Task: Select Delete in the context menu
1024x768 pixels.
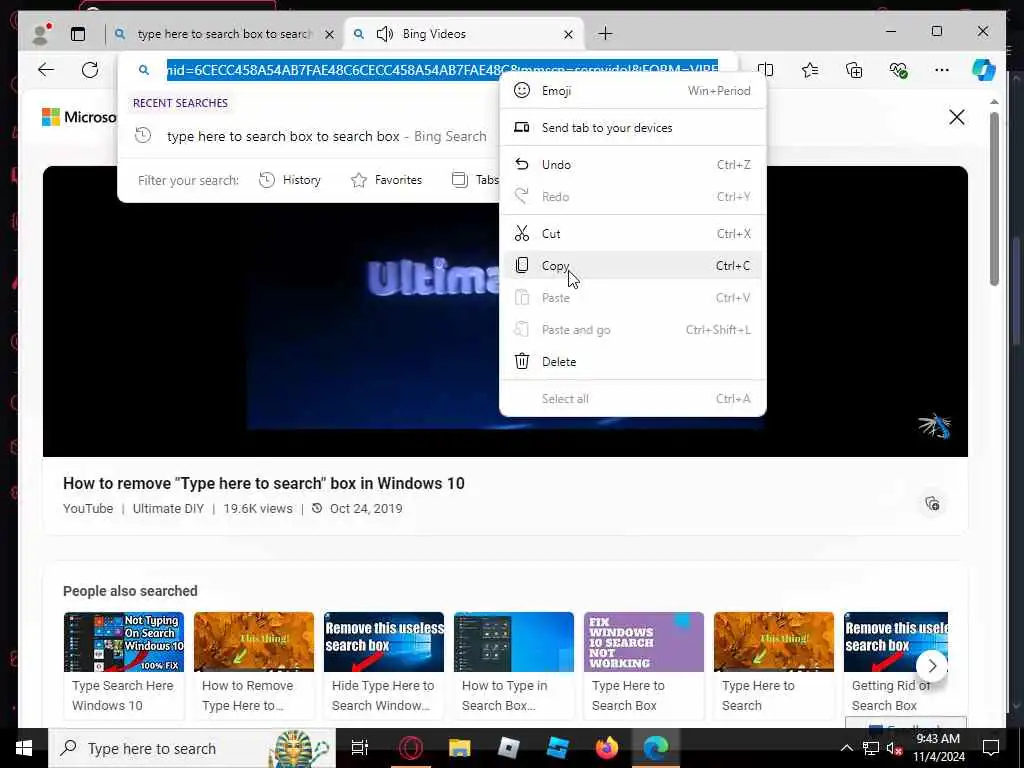Action: tap(632, 361)
